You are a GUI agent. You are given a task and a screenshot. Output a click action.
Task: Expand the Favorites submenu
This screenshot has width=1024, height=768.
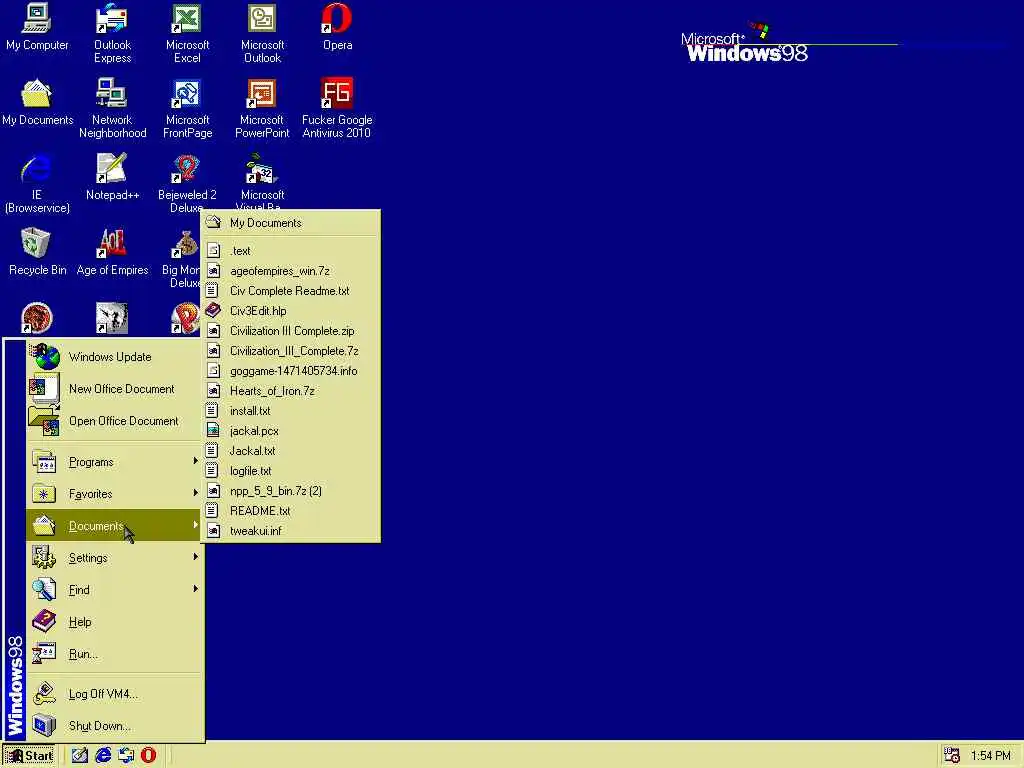[x=114, y=494]
